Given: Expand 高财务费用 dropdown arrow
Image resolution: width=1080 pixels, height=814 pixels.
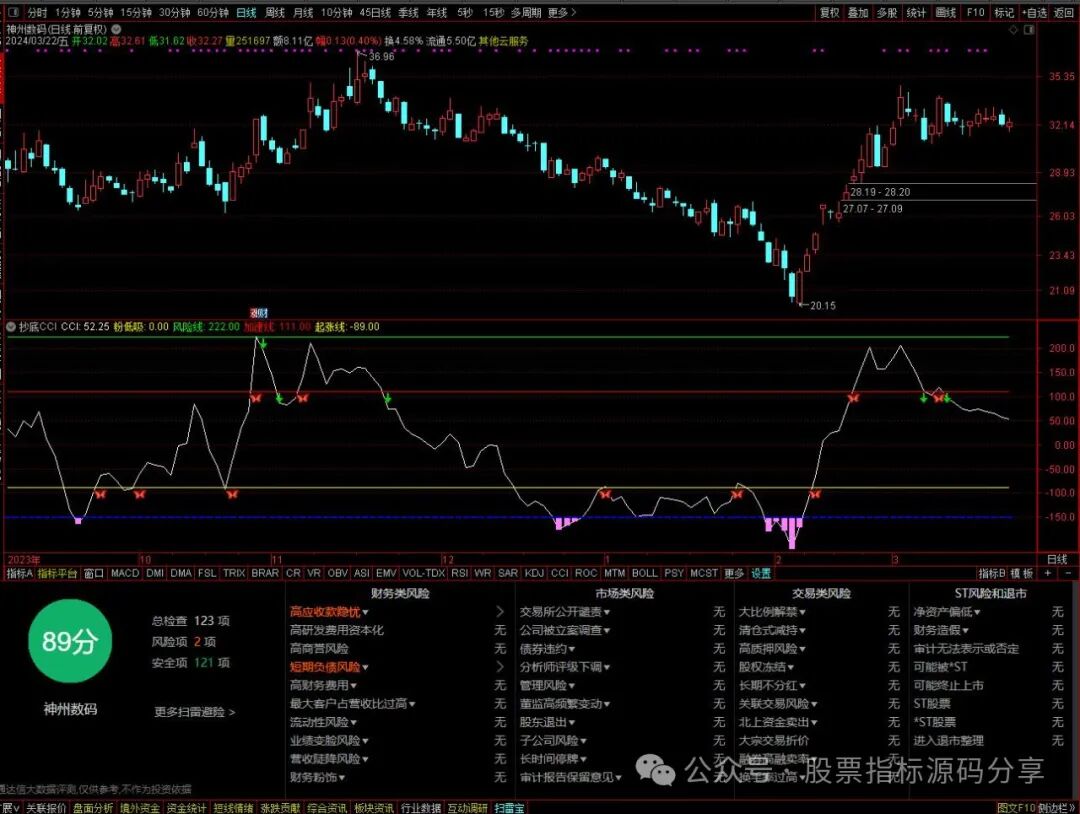Looking at the screenshot, I should tap(353, 686).
